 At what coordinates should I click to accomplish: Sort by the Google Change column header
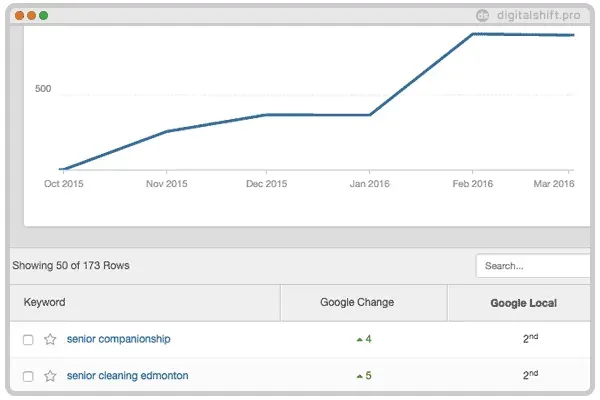(x=357, y=302)
